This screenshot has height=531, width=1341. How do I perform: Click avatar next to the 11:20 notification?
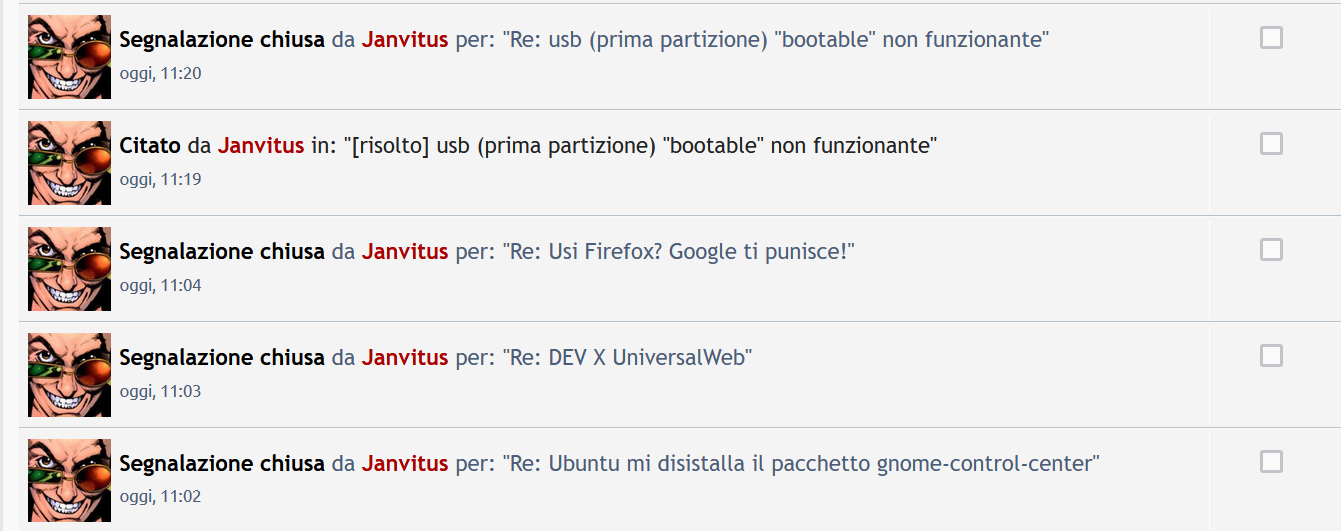click(69, 57)
